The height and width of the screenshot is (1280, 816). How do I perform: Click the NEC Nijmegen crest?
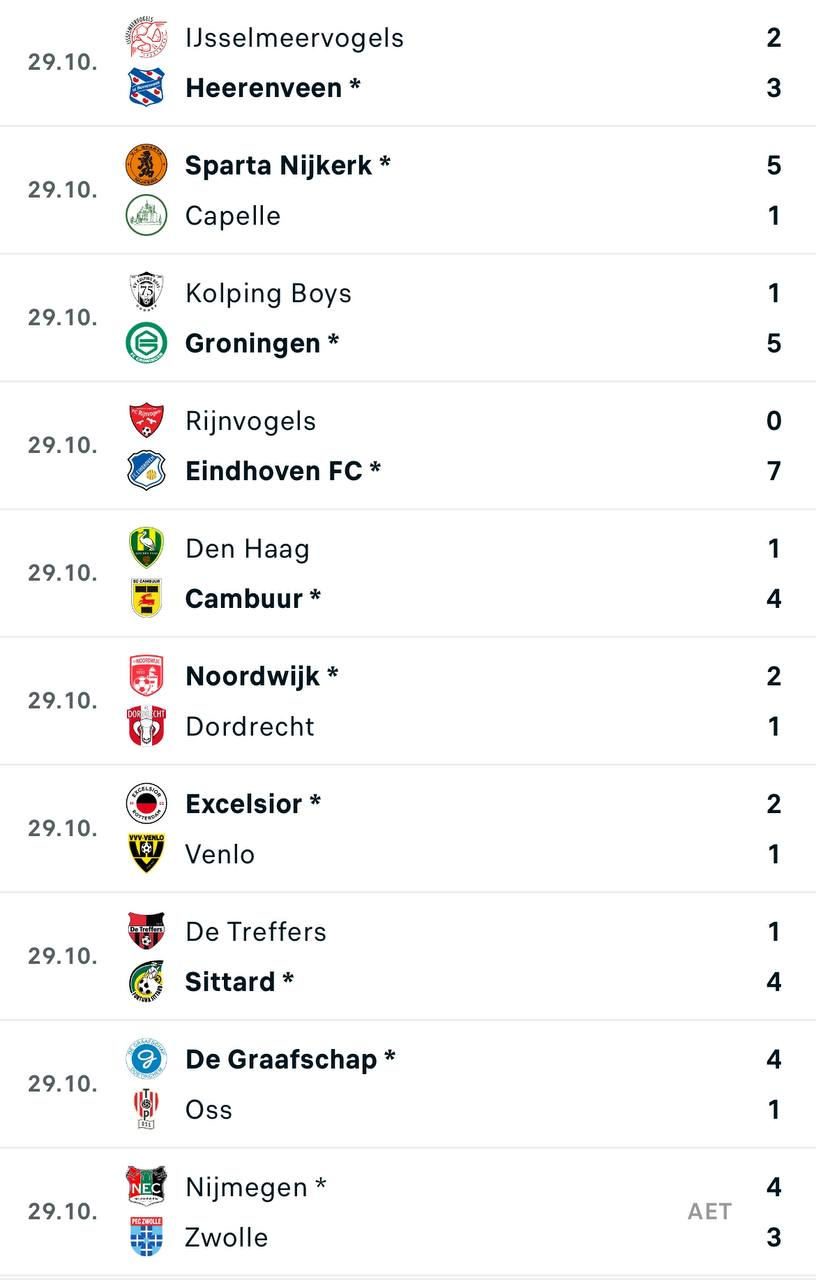point(146,1187)
